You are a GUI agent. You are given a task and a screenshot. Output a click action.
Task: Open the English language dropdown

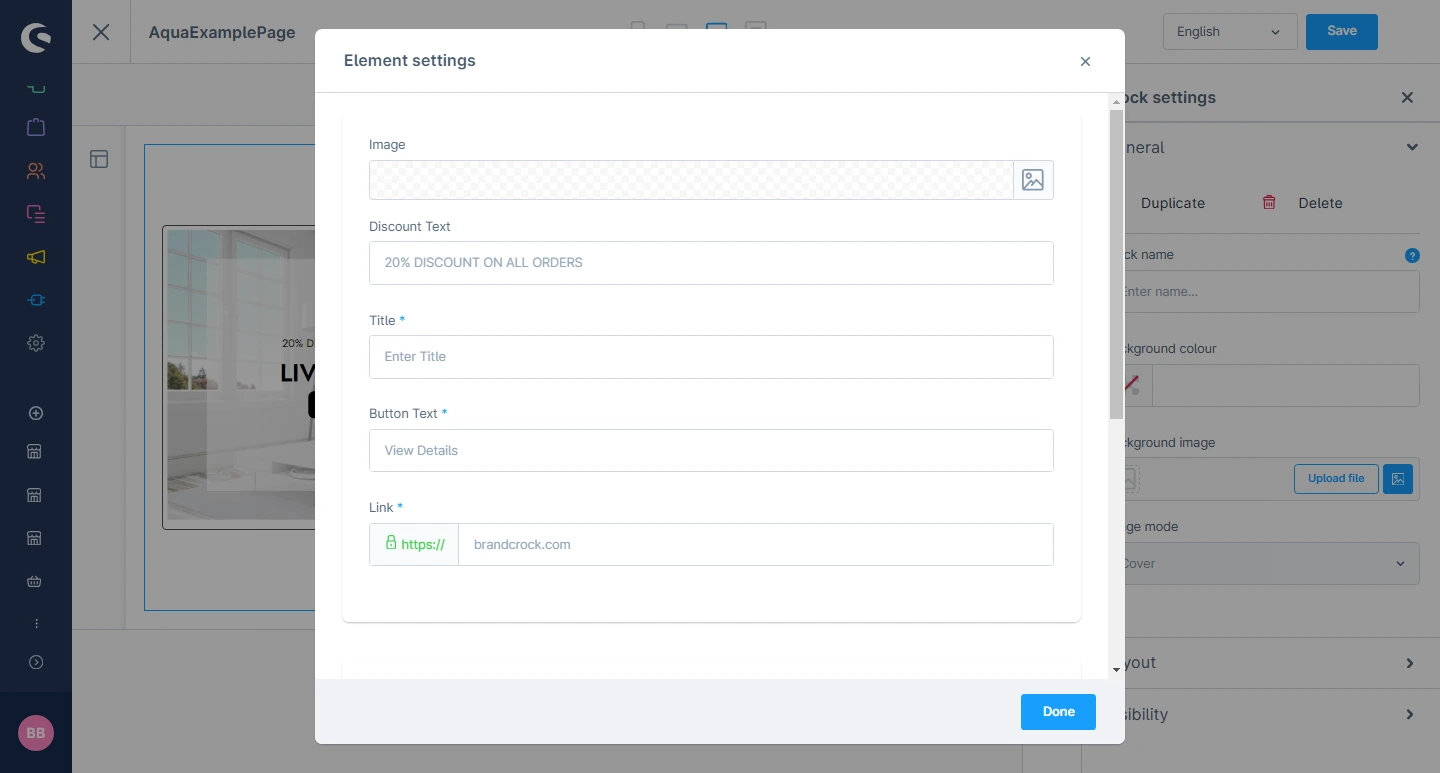(x=1229, y=32)
